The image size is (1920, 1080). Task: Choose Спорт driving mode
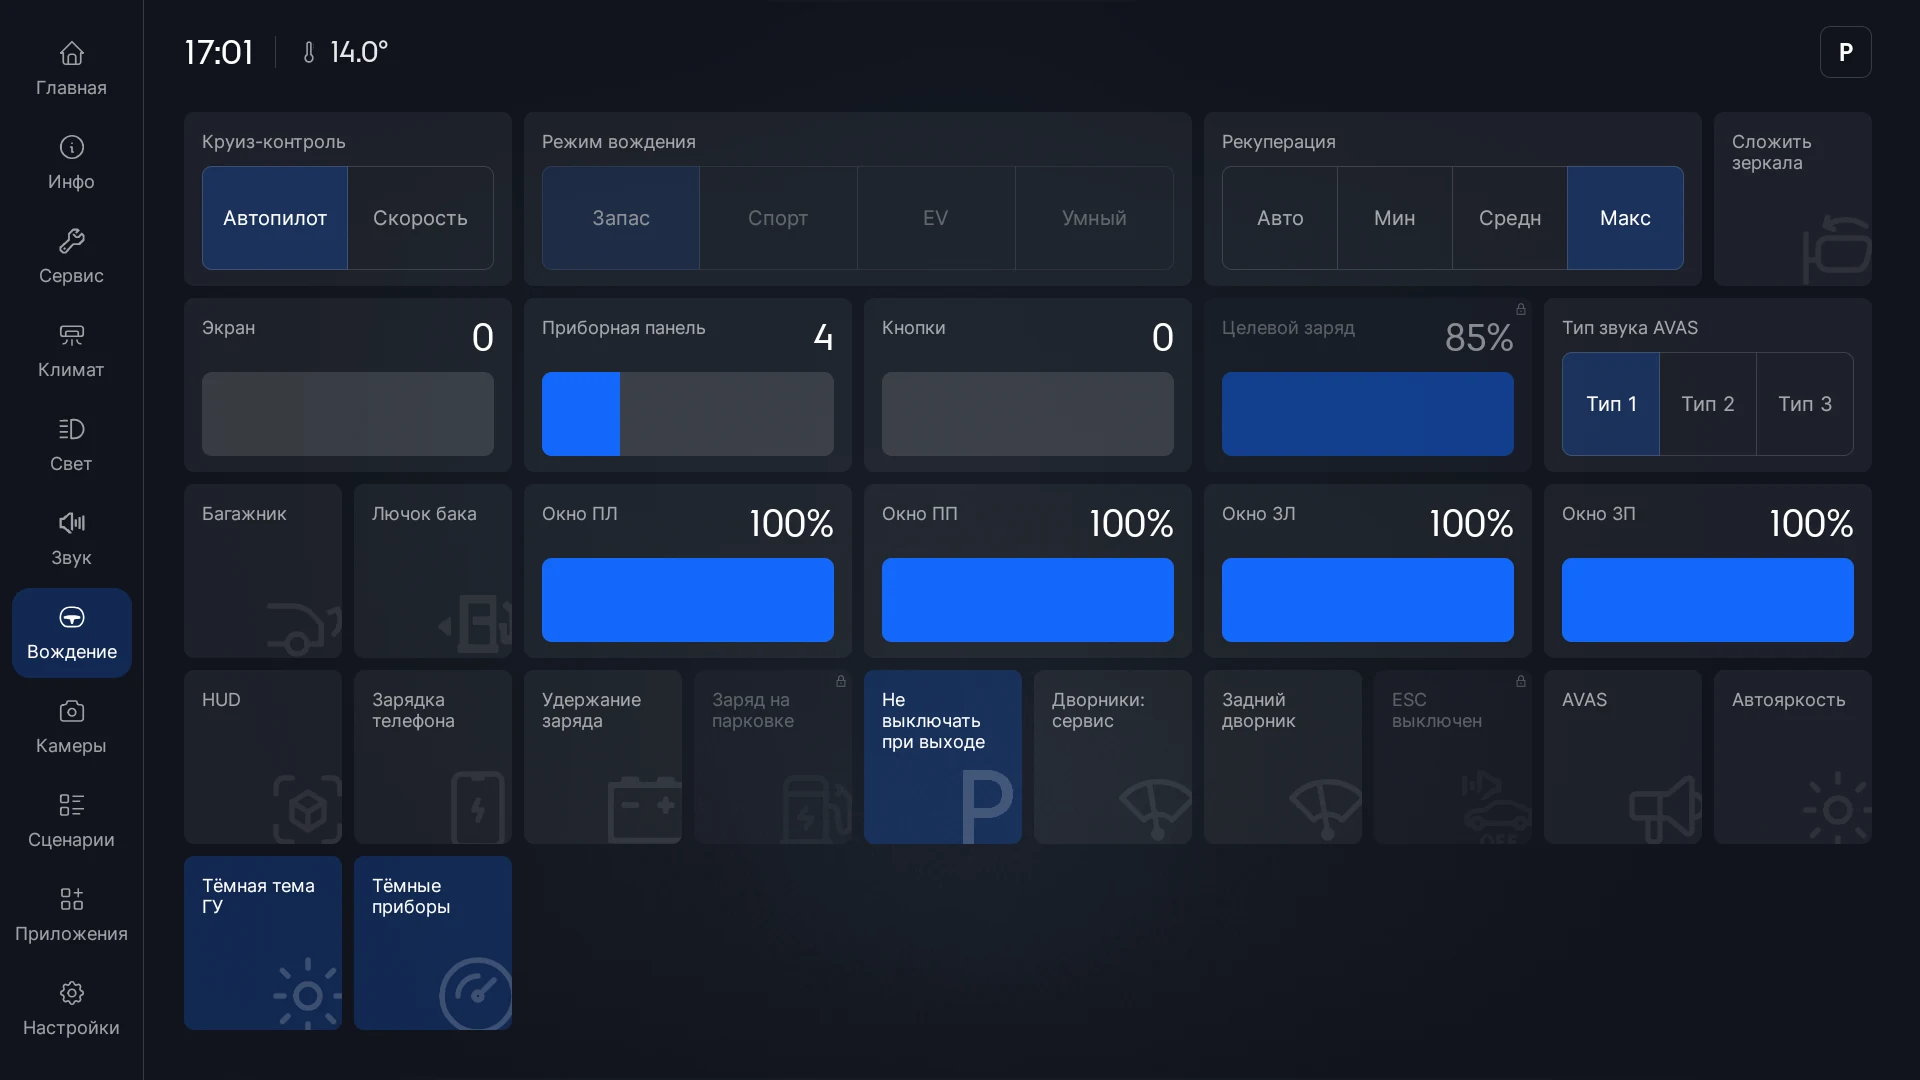(x=778, y=218)
